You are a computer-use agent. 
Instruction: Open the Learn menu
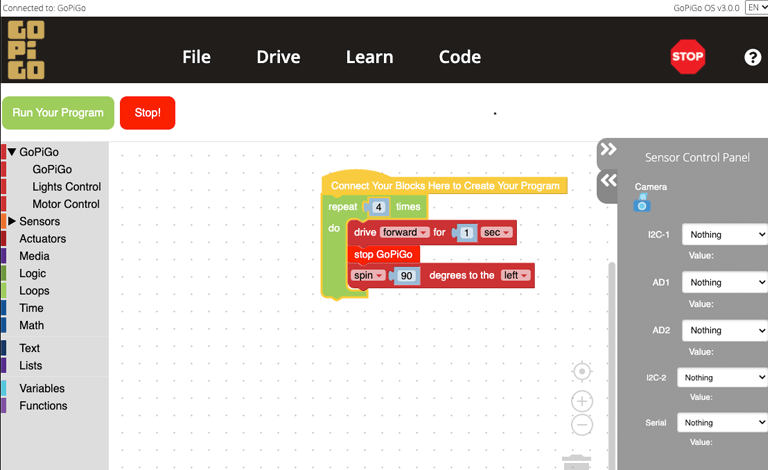click(369, 57)
